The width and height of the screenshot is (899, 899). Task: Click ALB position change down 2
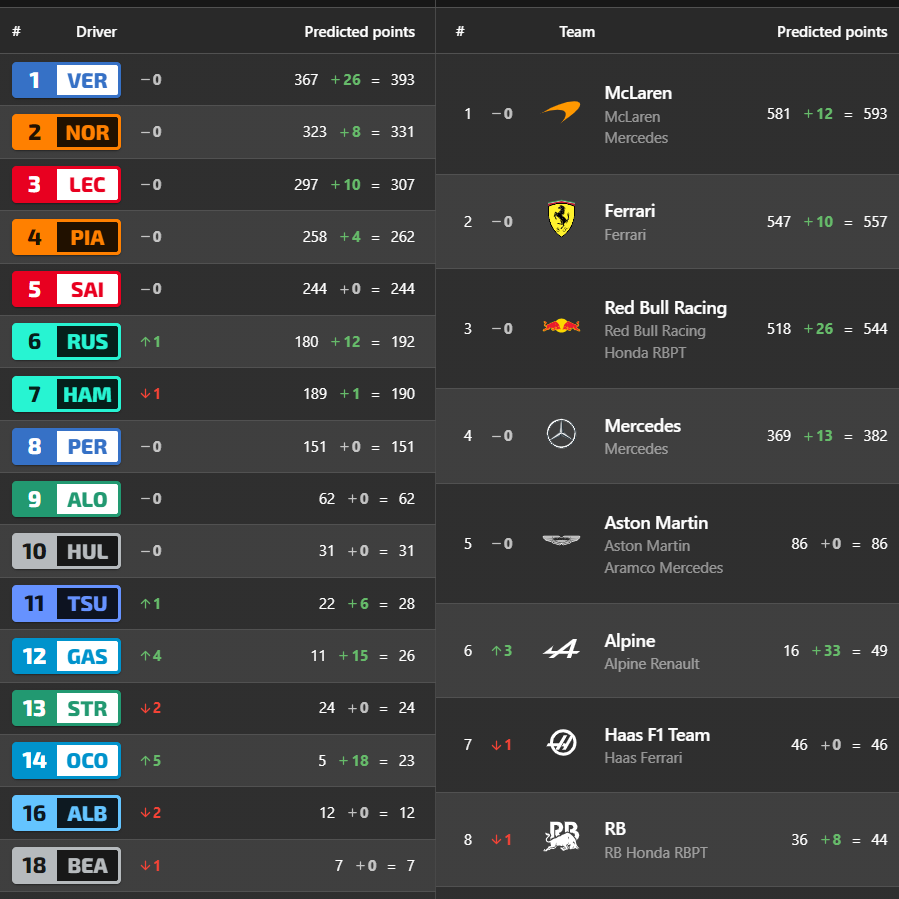point(151,812)
